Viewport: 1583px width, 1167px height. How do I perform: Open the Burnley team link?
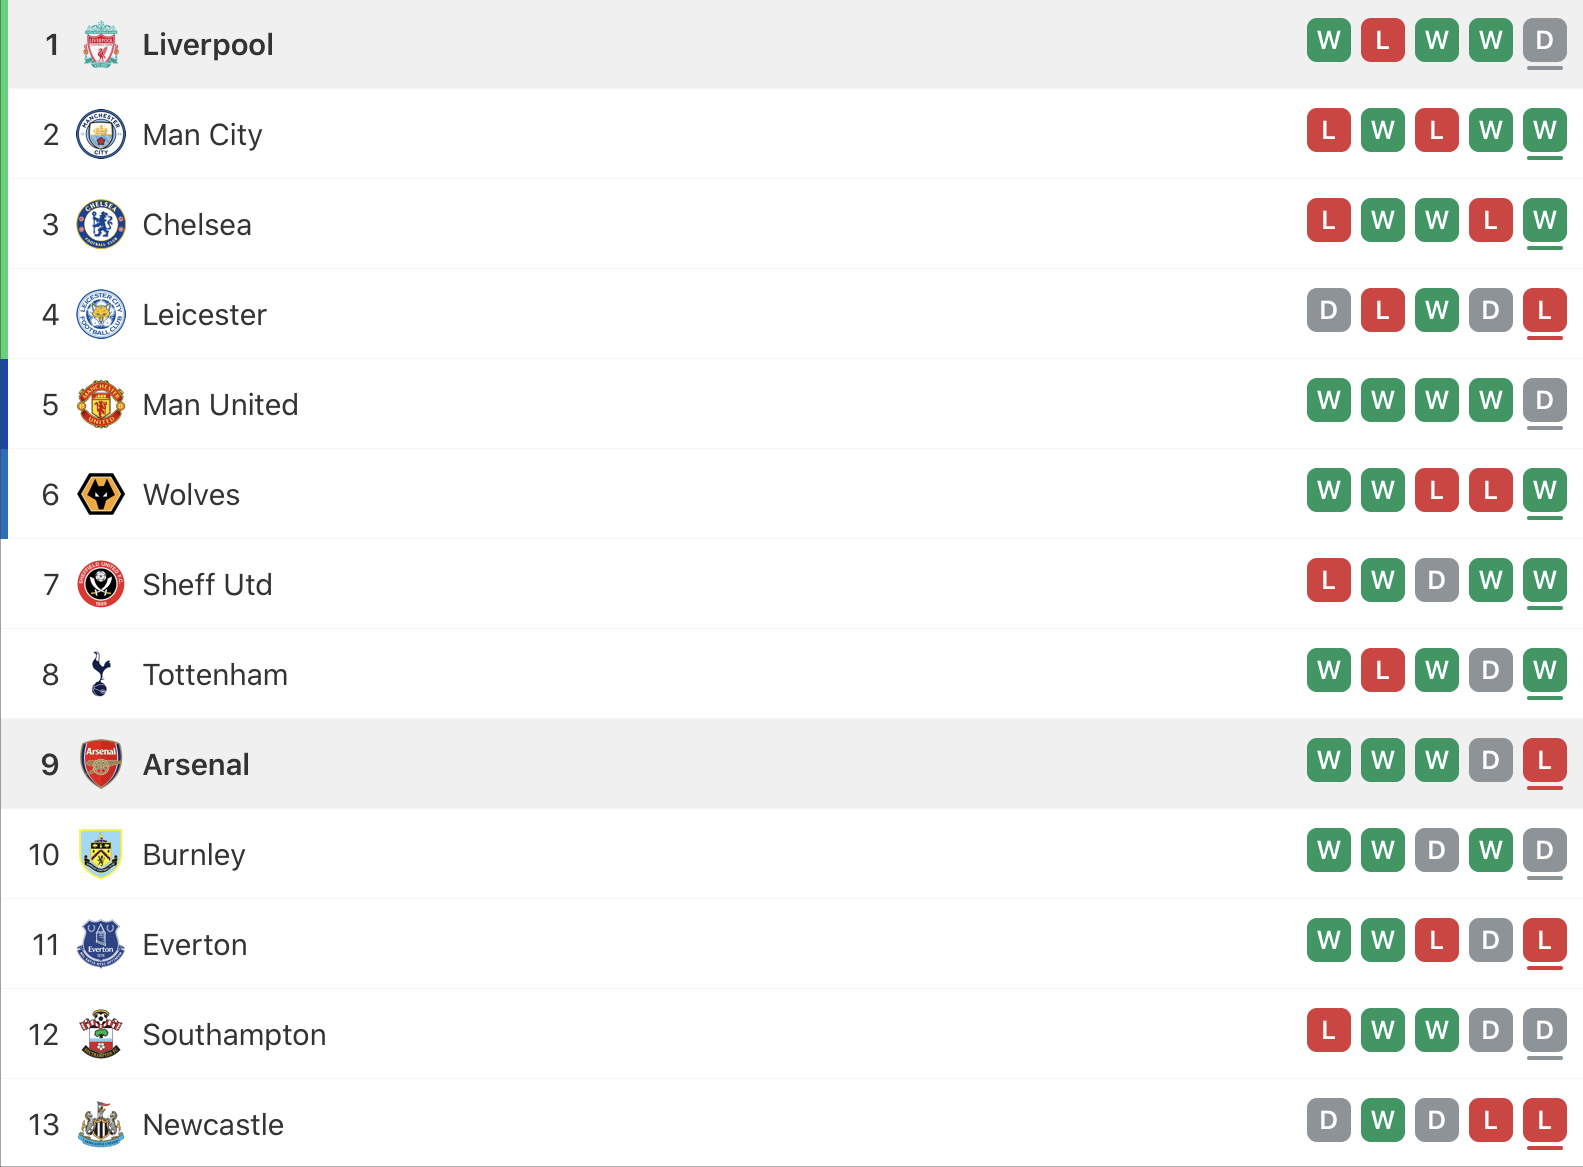coord(194,854)
